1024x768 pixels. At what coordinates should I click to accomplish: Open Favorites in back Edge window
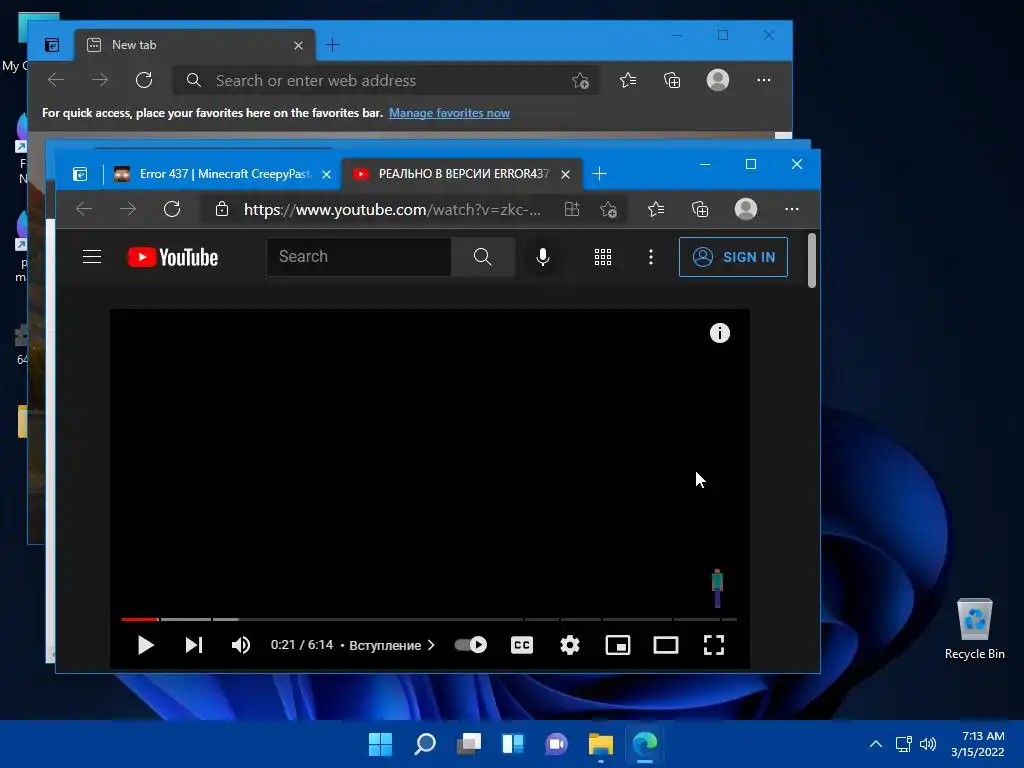[x=628, y=80]
